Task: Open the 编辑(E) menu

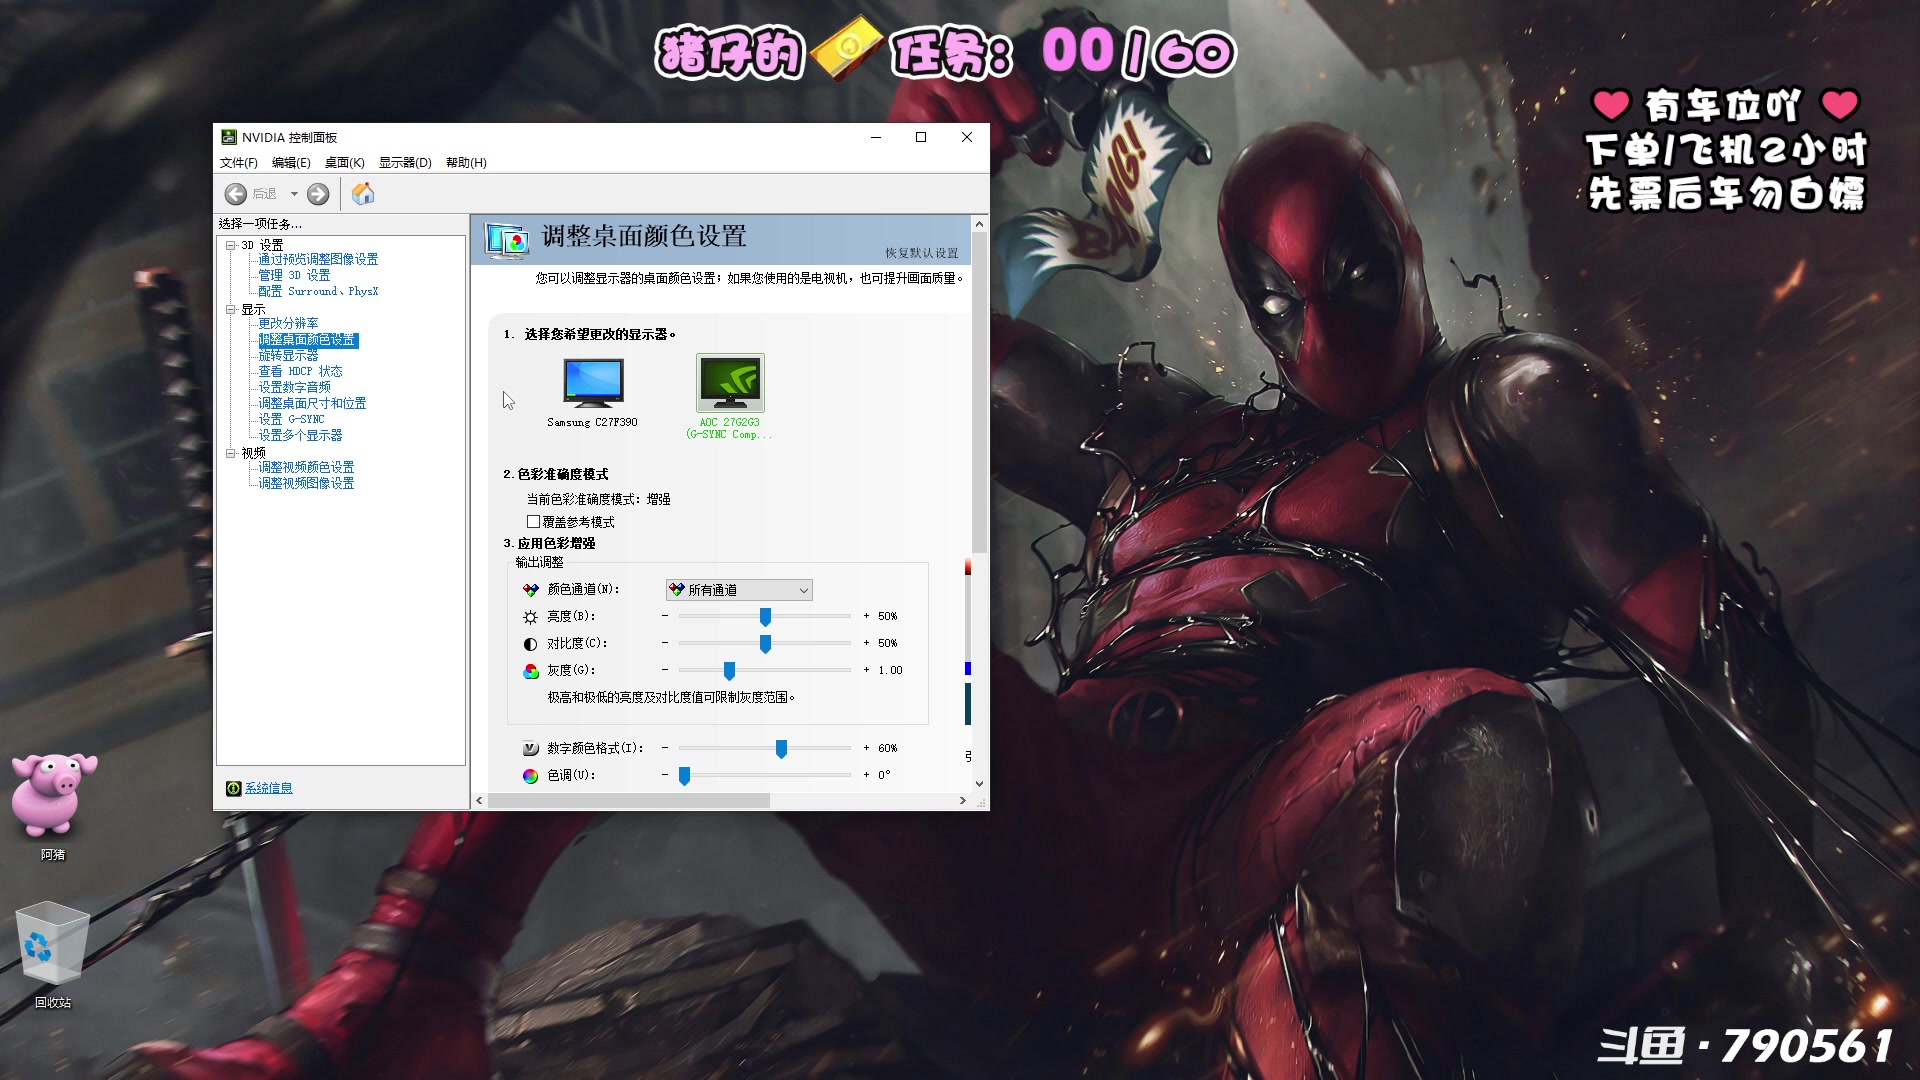Action: click(x=291, y=162)
